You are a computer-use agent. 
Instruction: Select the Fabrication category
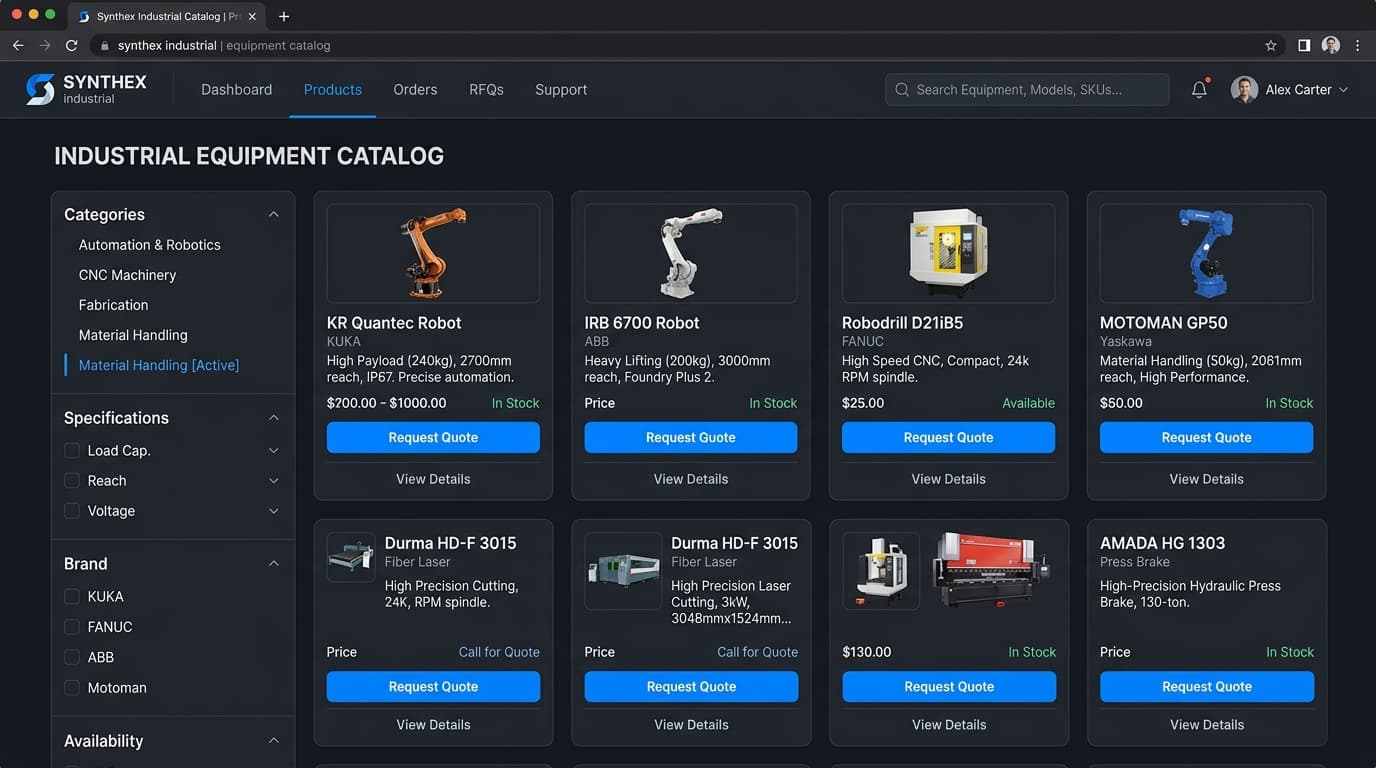coord(113,305)
